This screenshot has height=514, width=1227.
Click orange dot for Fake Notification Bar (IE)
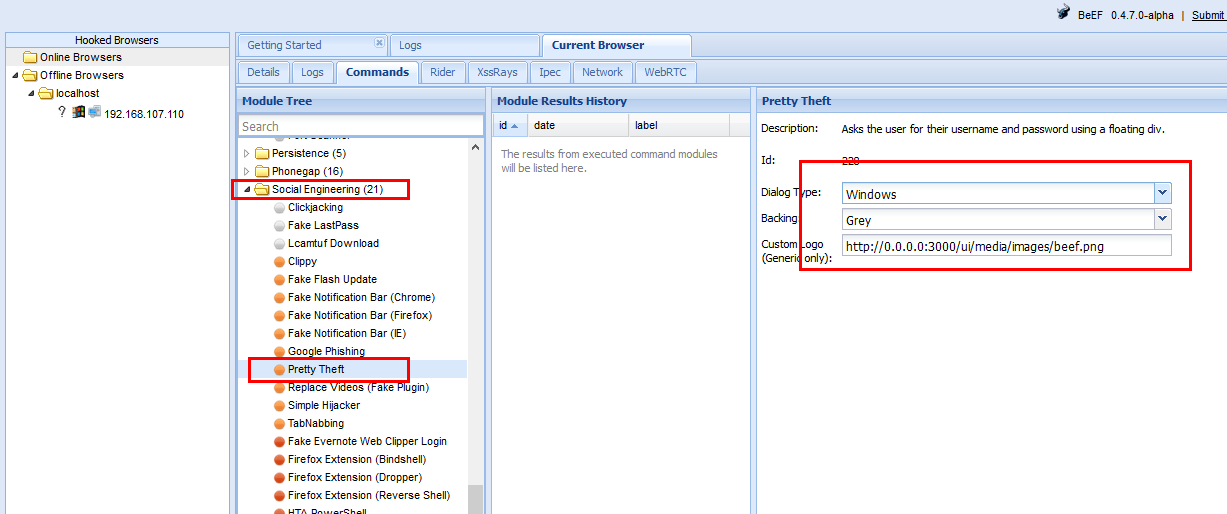click(x=279, y=333)
